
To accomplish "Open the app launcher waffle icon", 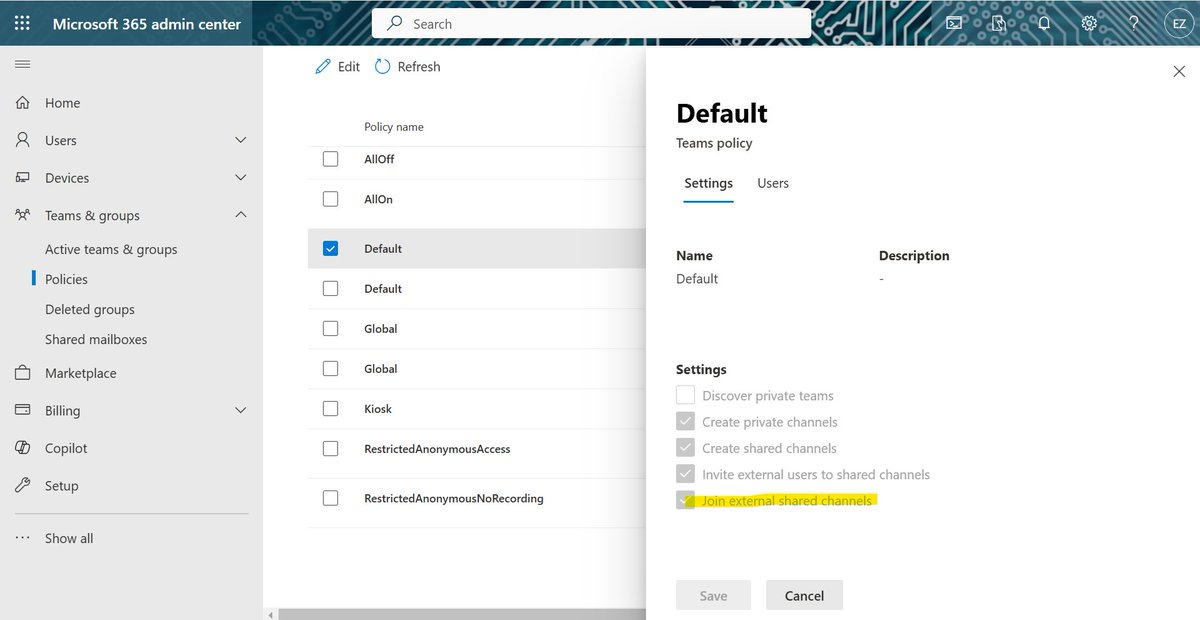I will coord(22,23).
